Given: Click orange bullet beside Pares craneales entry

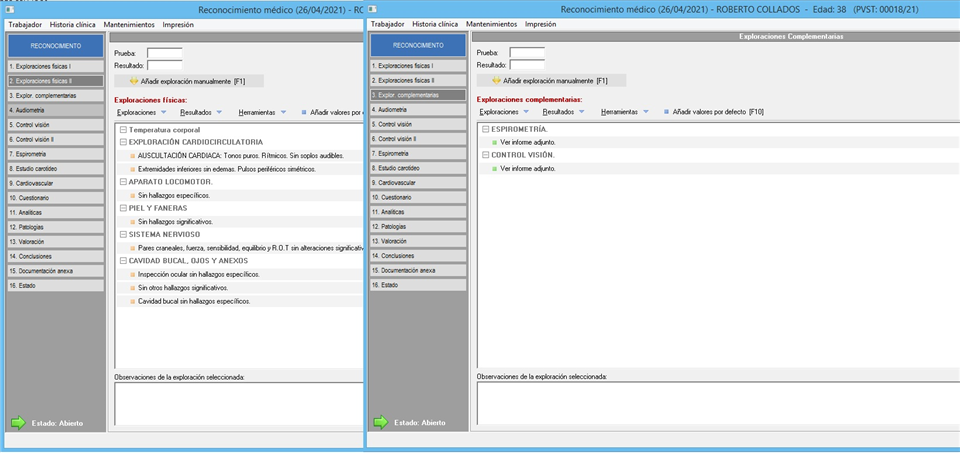Looking at the screenshot, I should [x=132, y=247].
